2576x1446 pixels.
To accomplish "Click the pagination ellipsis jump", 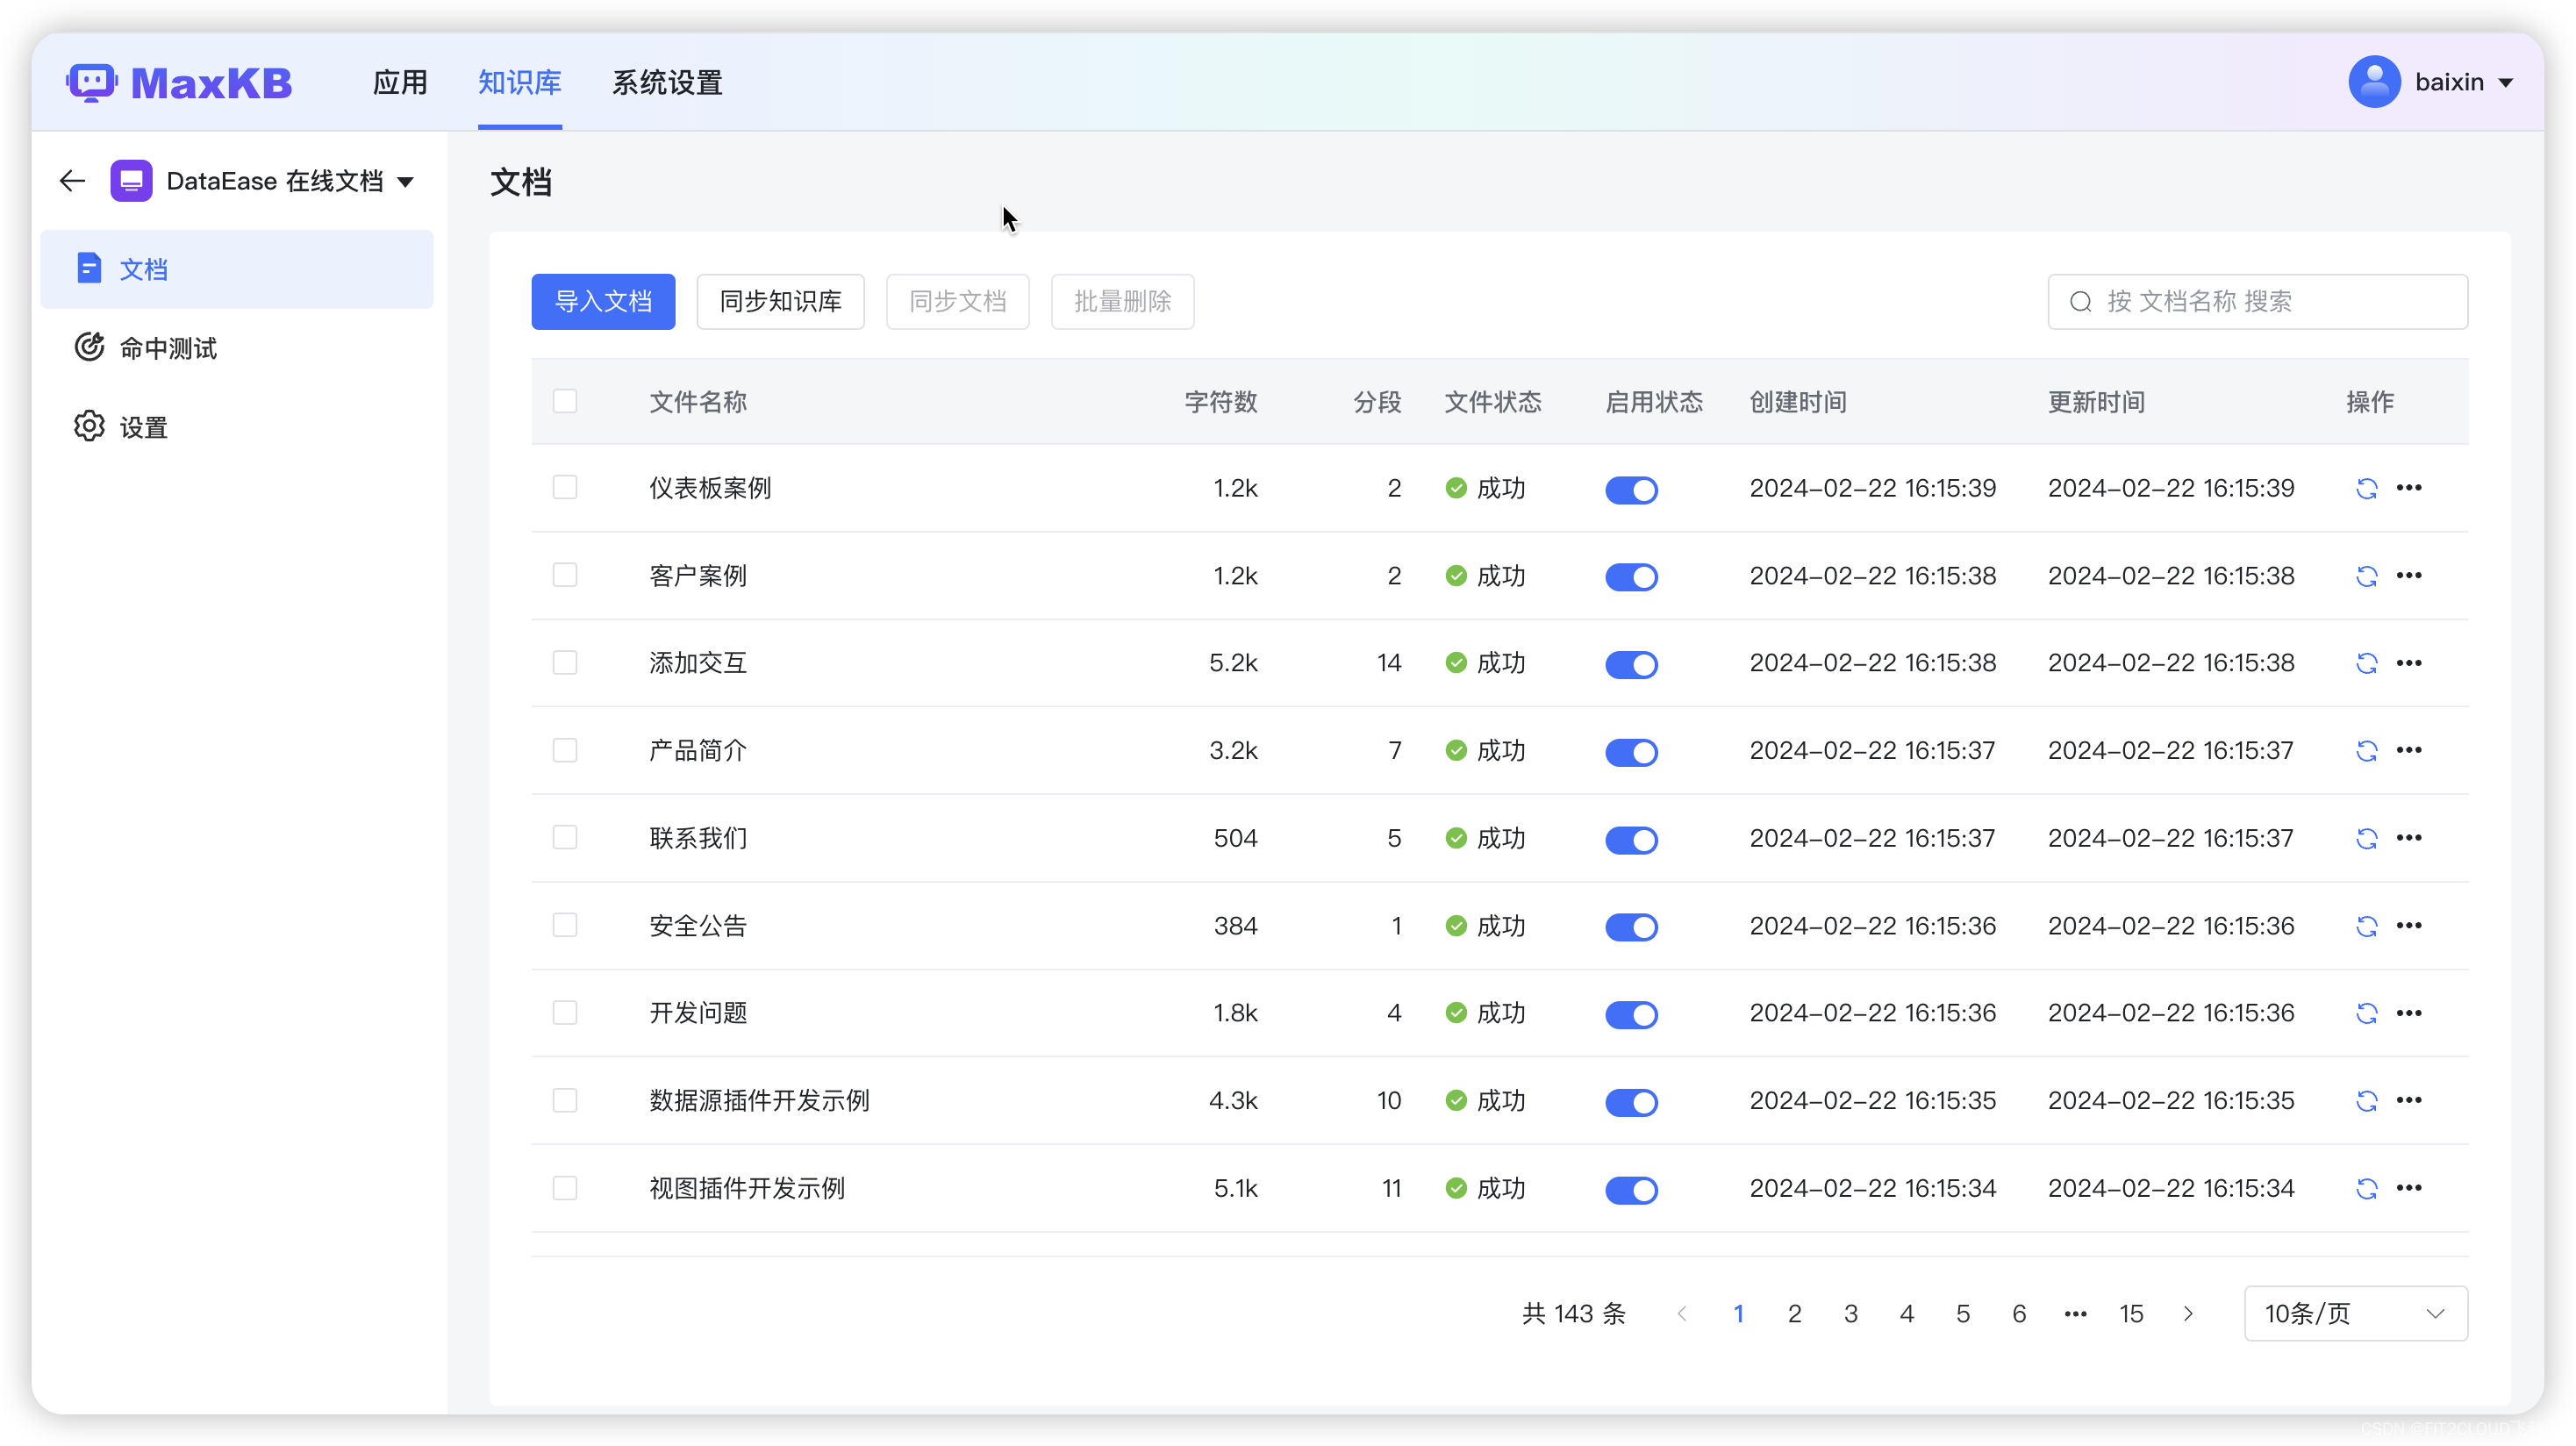I will coord(2075,1313).
